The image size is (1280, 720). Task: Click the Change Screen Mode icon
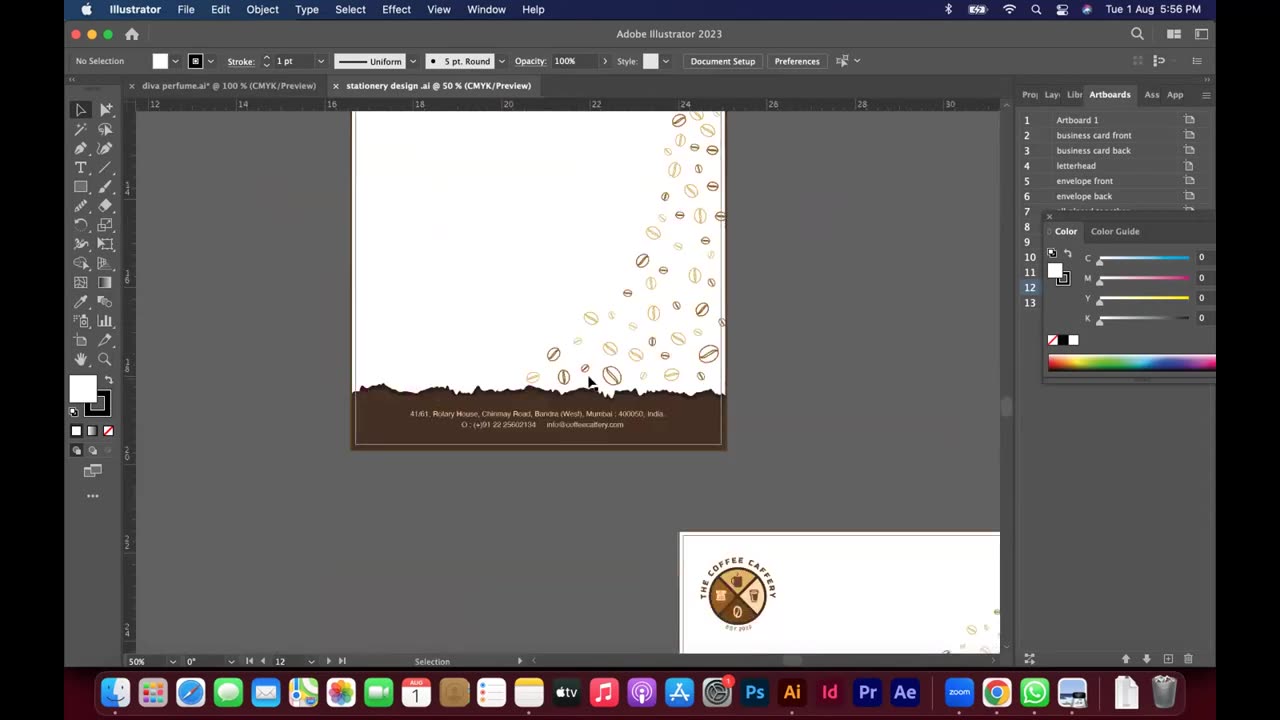[x=93, y=471]
